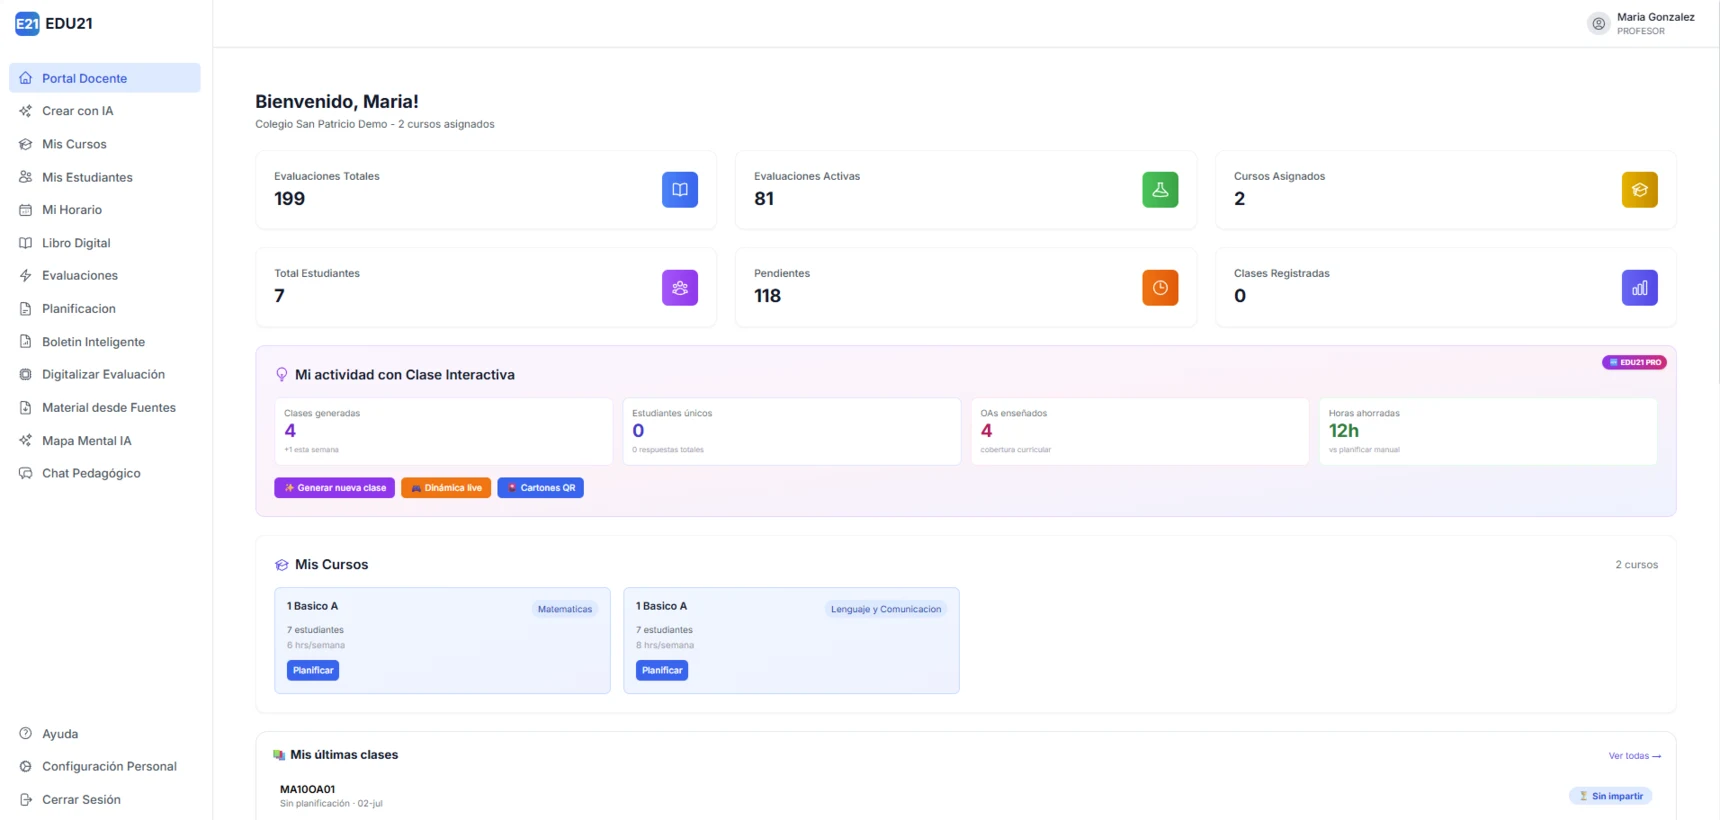
Task: Click the blue book icon in Evaluaciones Totales
Action: (x=680, y=190)
